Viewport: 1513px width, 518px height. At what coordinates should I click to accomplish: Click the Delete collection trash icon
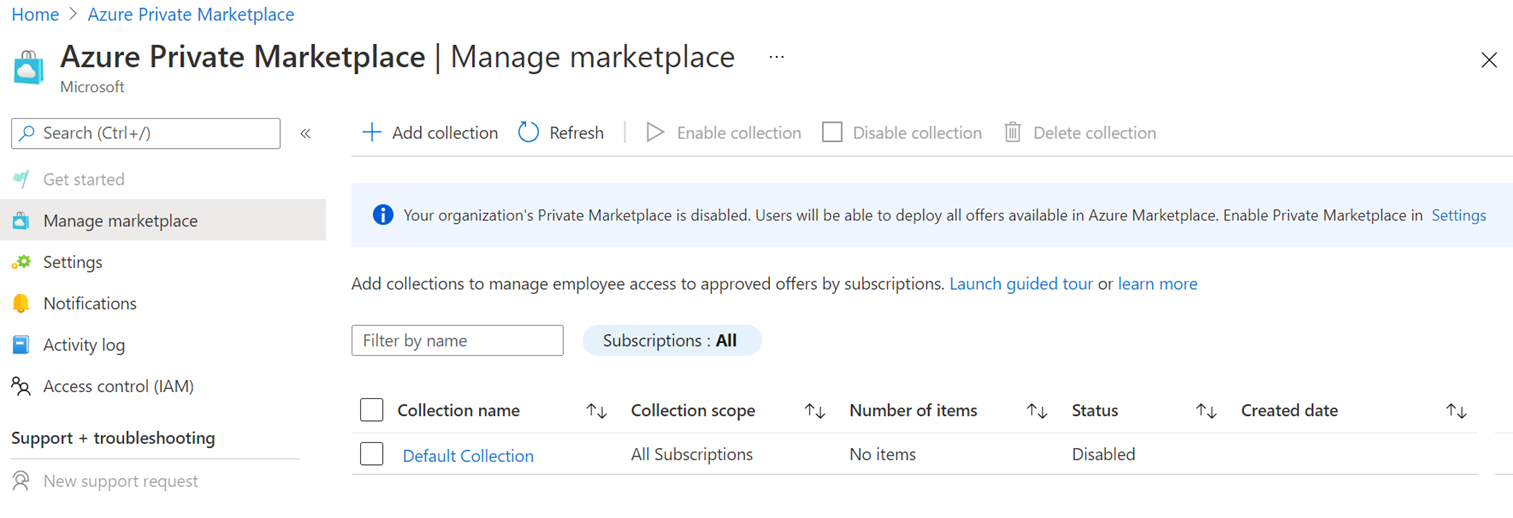[1013, 132]
